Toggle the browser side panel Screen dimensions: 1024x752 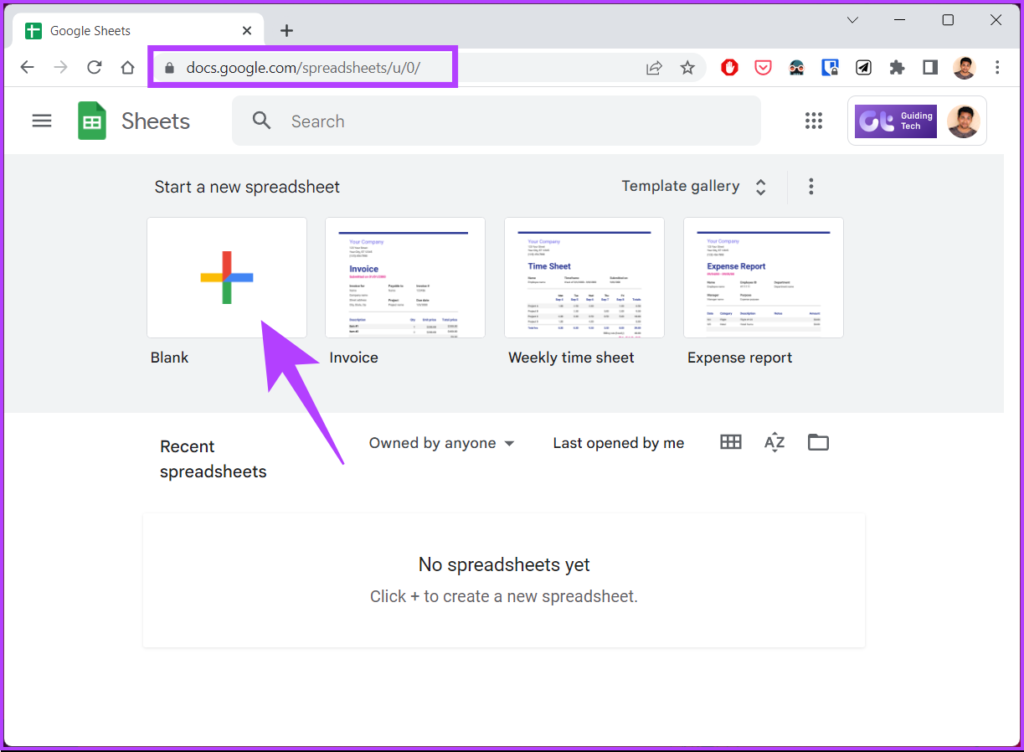point(930,67)
